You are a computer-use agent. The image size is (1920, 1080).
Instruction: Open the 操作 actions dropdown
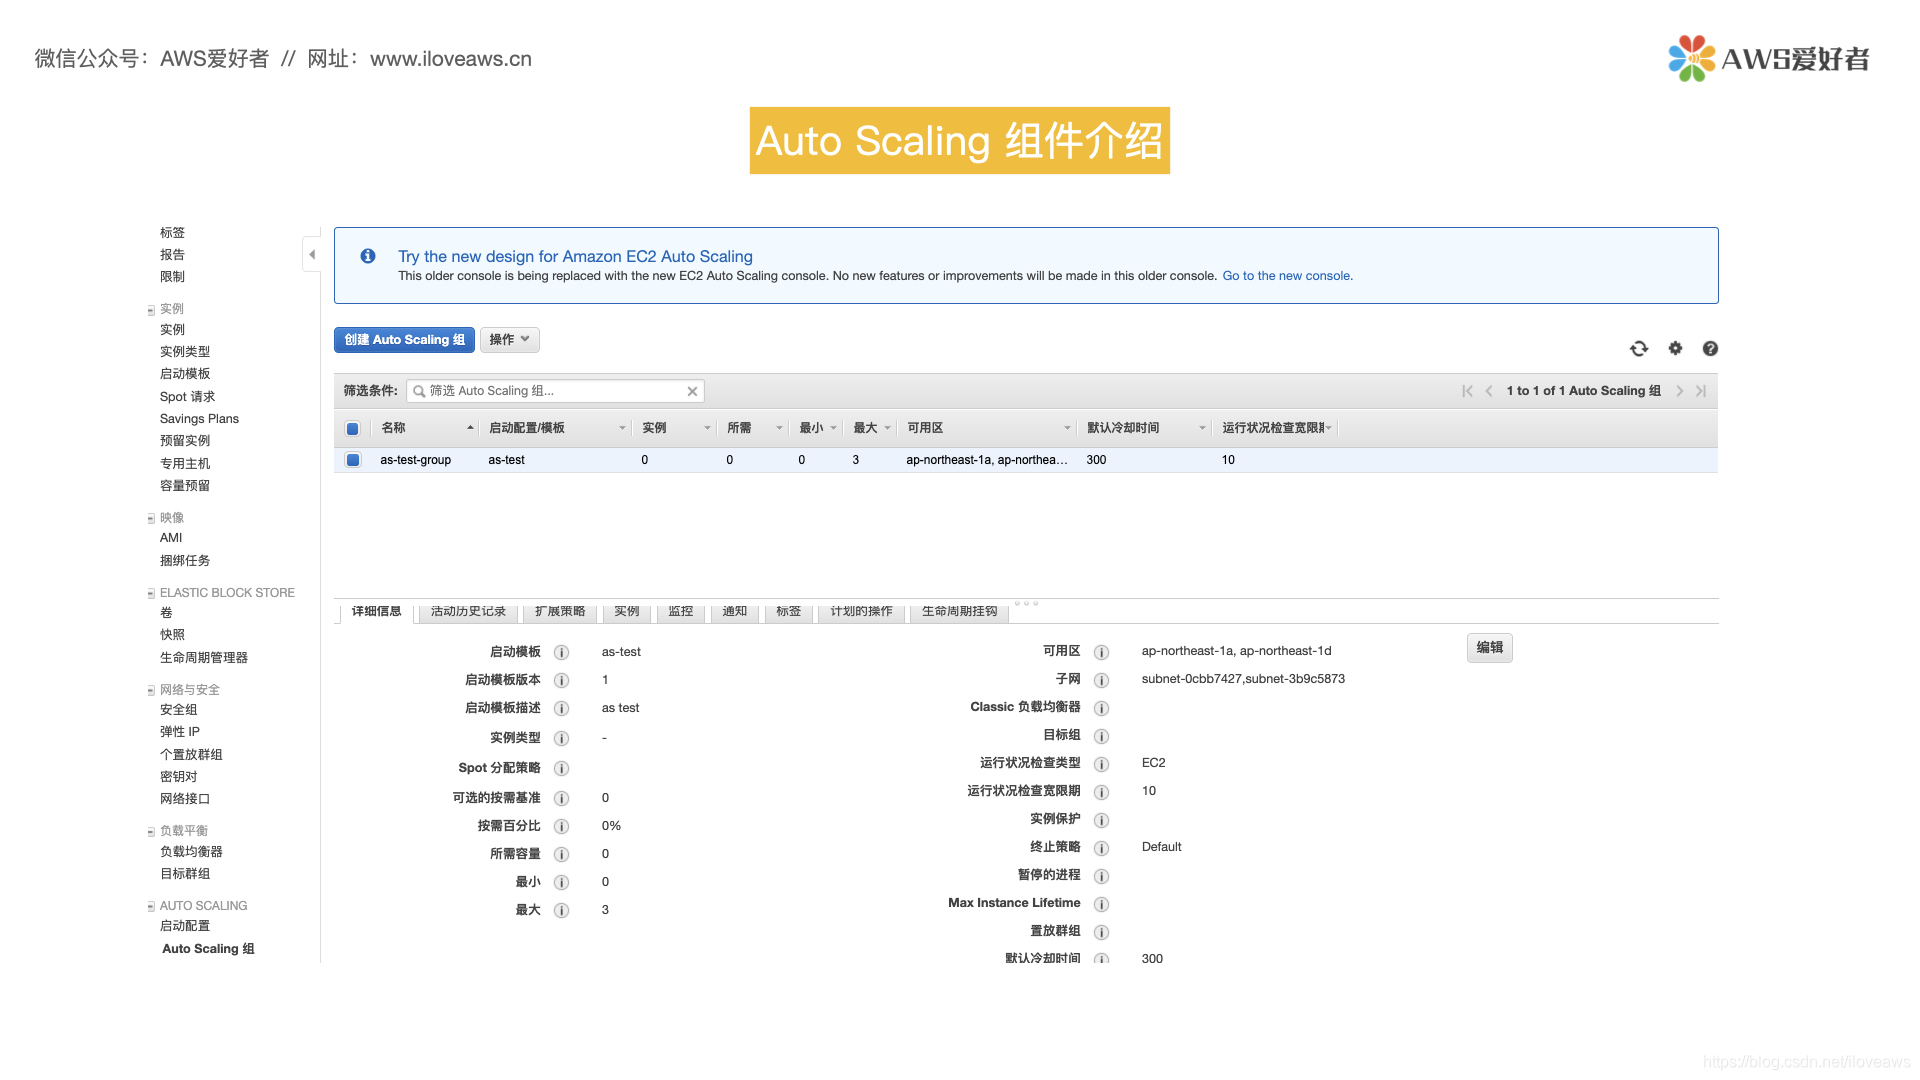pyautogui.click(x=510, y=340)
